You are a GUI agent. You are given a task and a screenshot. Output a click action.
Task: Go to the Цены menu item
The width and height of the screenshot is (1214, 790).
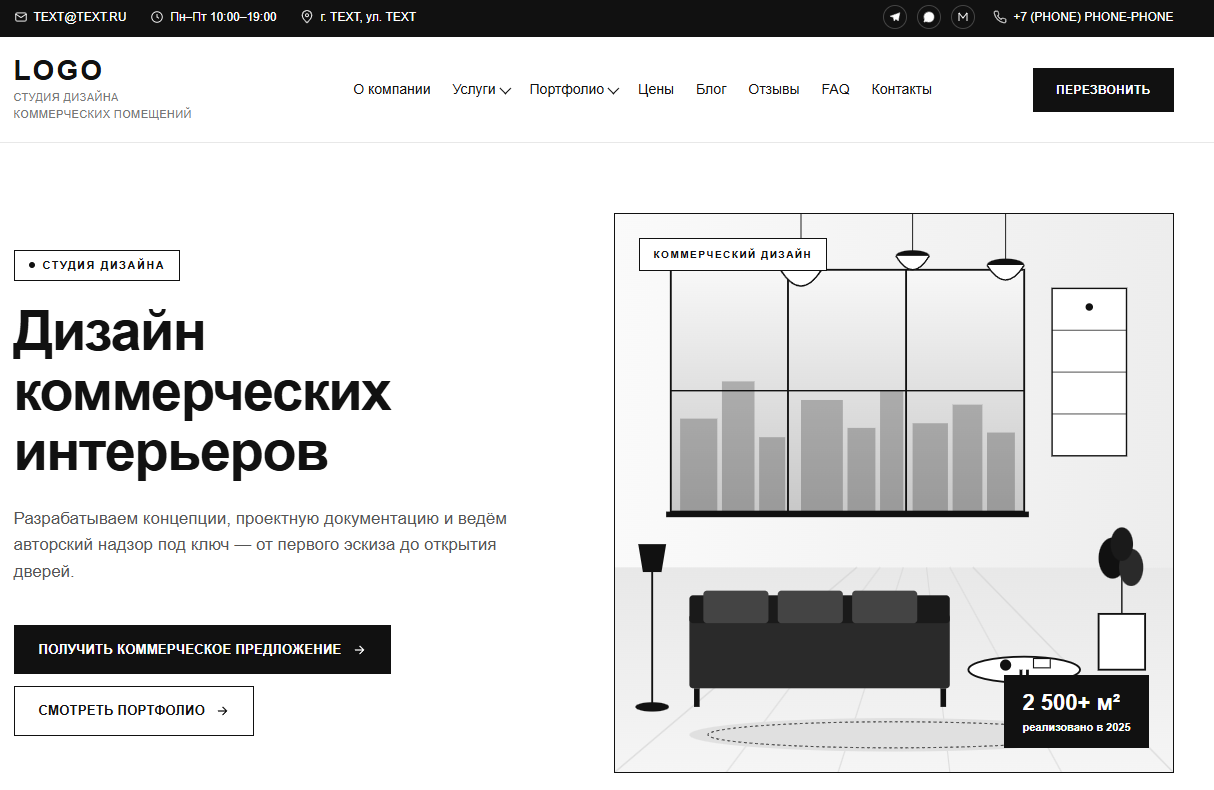tap(656, 89)
